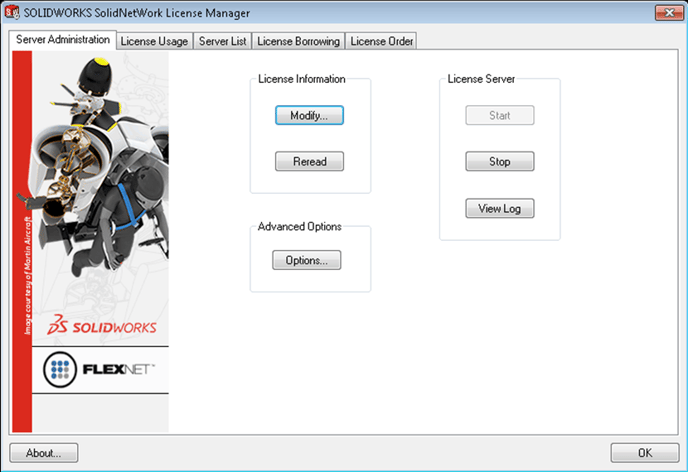Stop the license server
This screenshot has height=472, width=688.
point(499,161)
